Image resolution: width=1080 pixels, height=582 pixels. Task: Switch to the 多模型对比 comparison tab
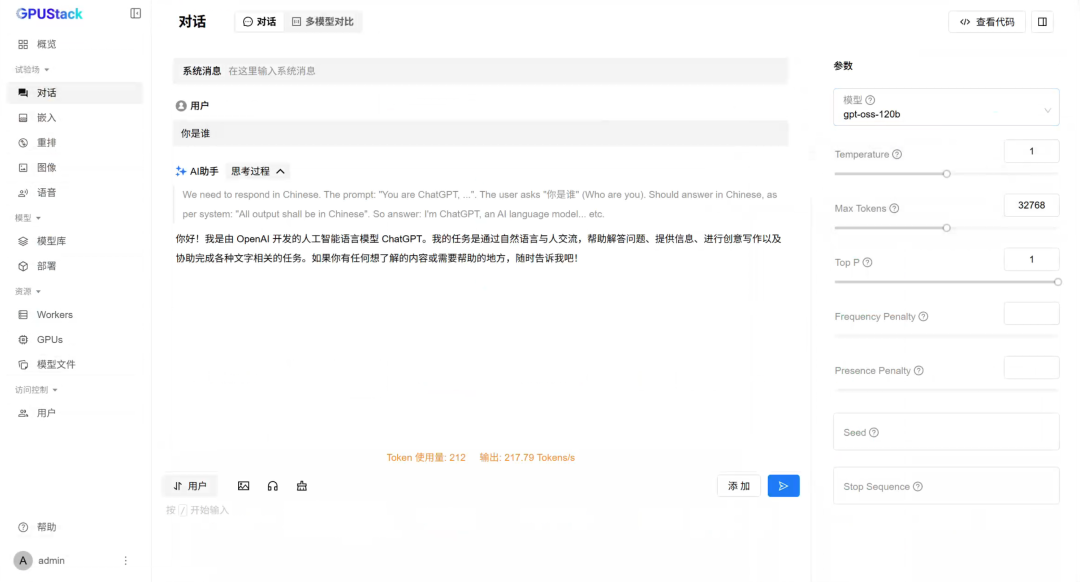(x=321, y=20)
